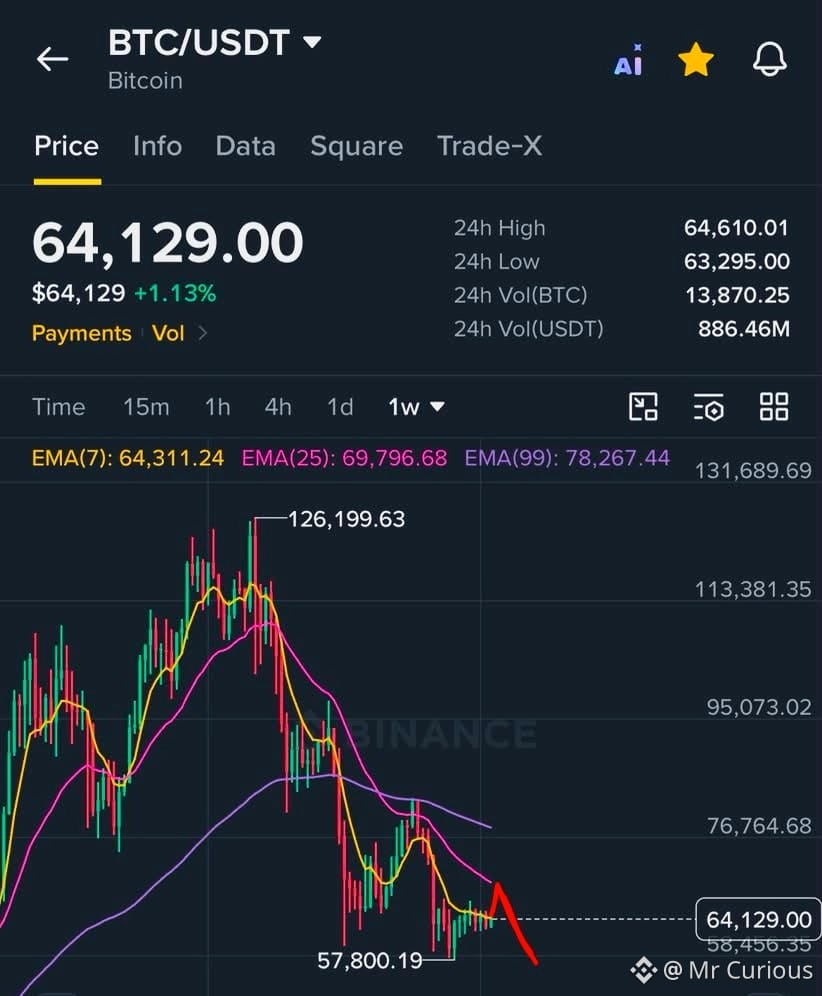Image resolution: width=822 pixels, height=996 pixels.
Task: Select the 1h interval
Action: (x=217, y=407)
